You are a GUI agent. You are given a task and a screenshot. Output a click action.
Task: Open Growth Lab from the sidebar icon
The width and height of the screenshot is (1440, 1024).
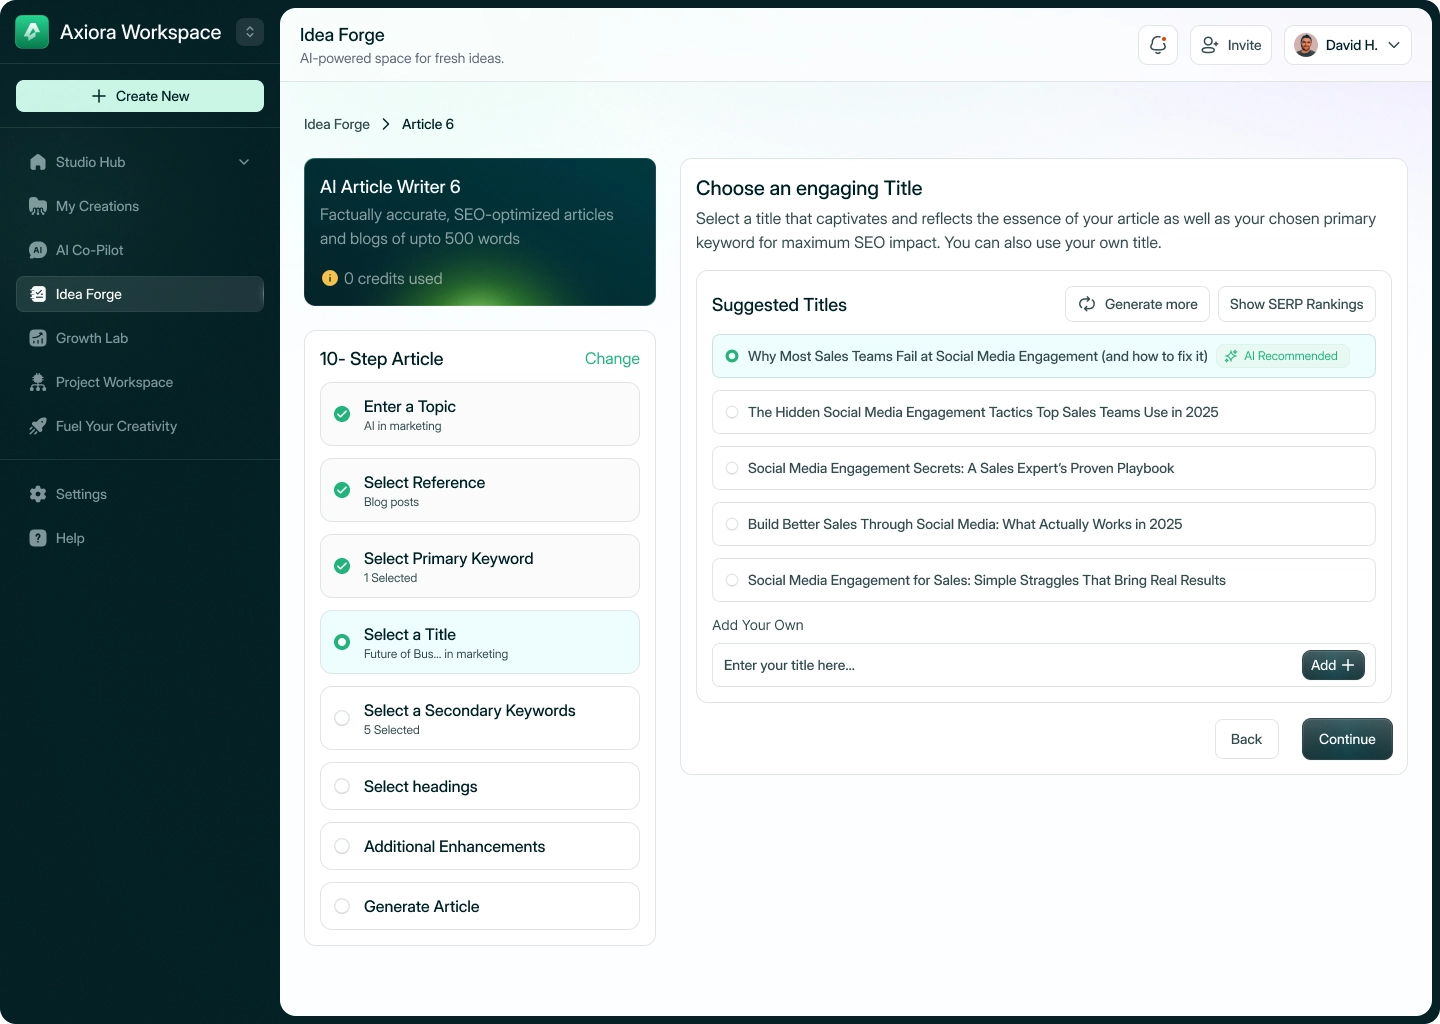click(38, 338)
